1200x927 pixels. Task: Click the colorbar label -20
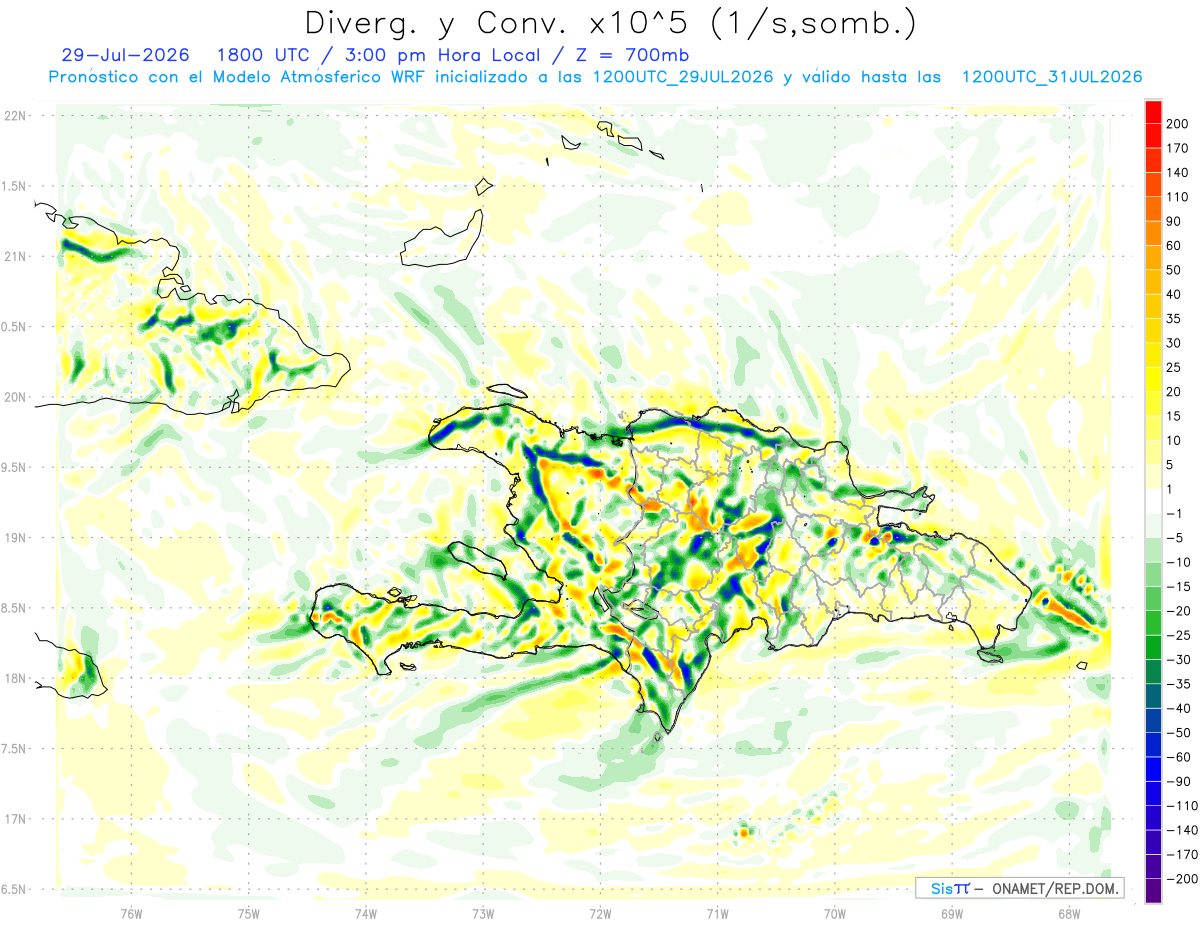[x=1177, y=611]
